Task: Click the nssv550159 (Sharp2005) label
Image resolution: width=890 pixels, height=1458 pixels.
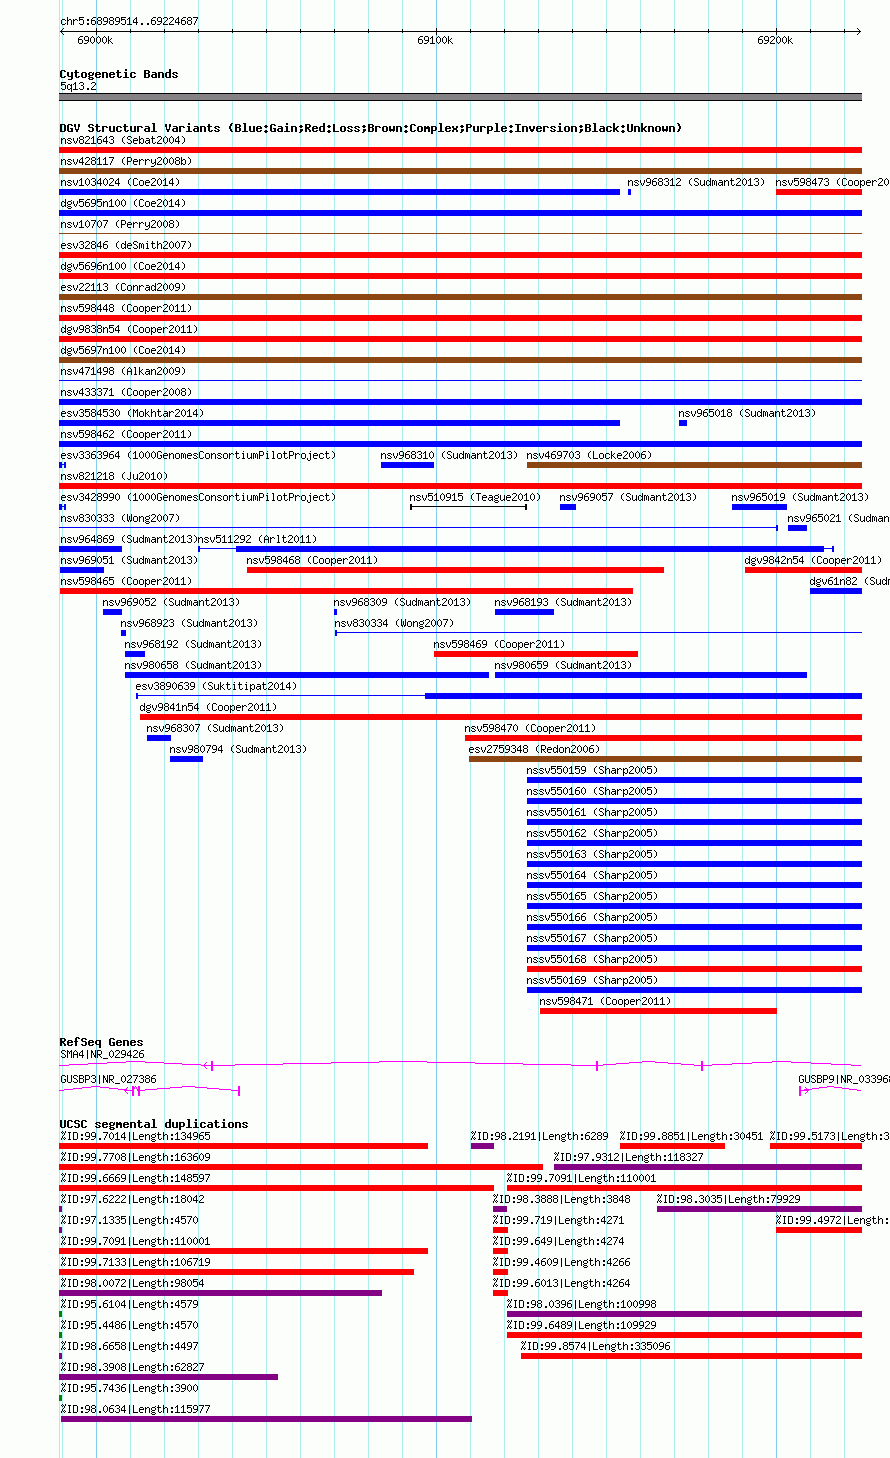Action: pos(592,770)
